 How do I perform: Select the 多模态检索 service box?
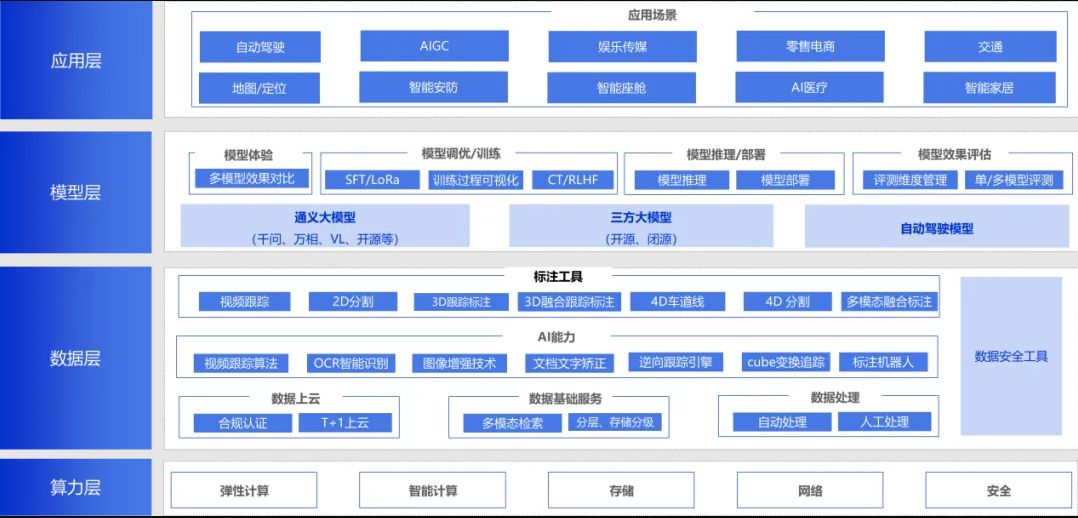coord(512,423)
